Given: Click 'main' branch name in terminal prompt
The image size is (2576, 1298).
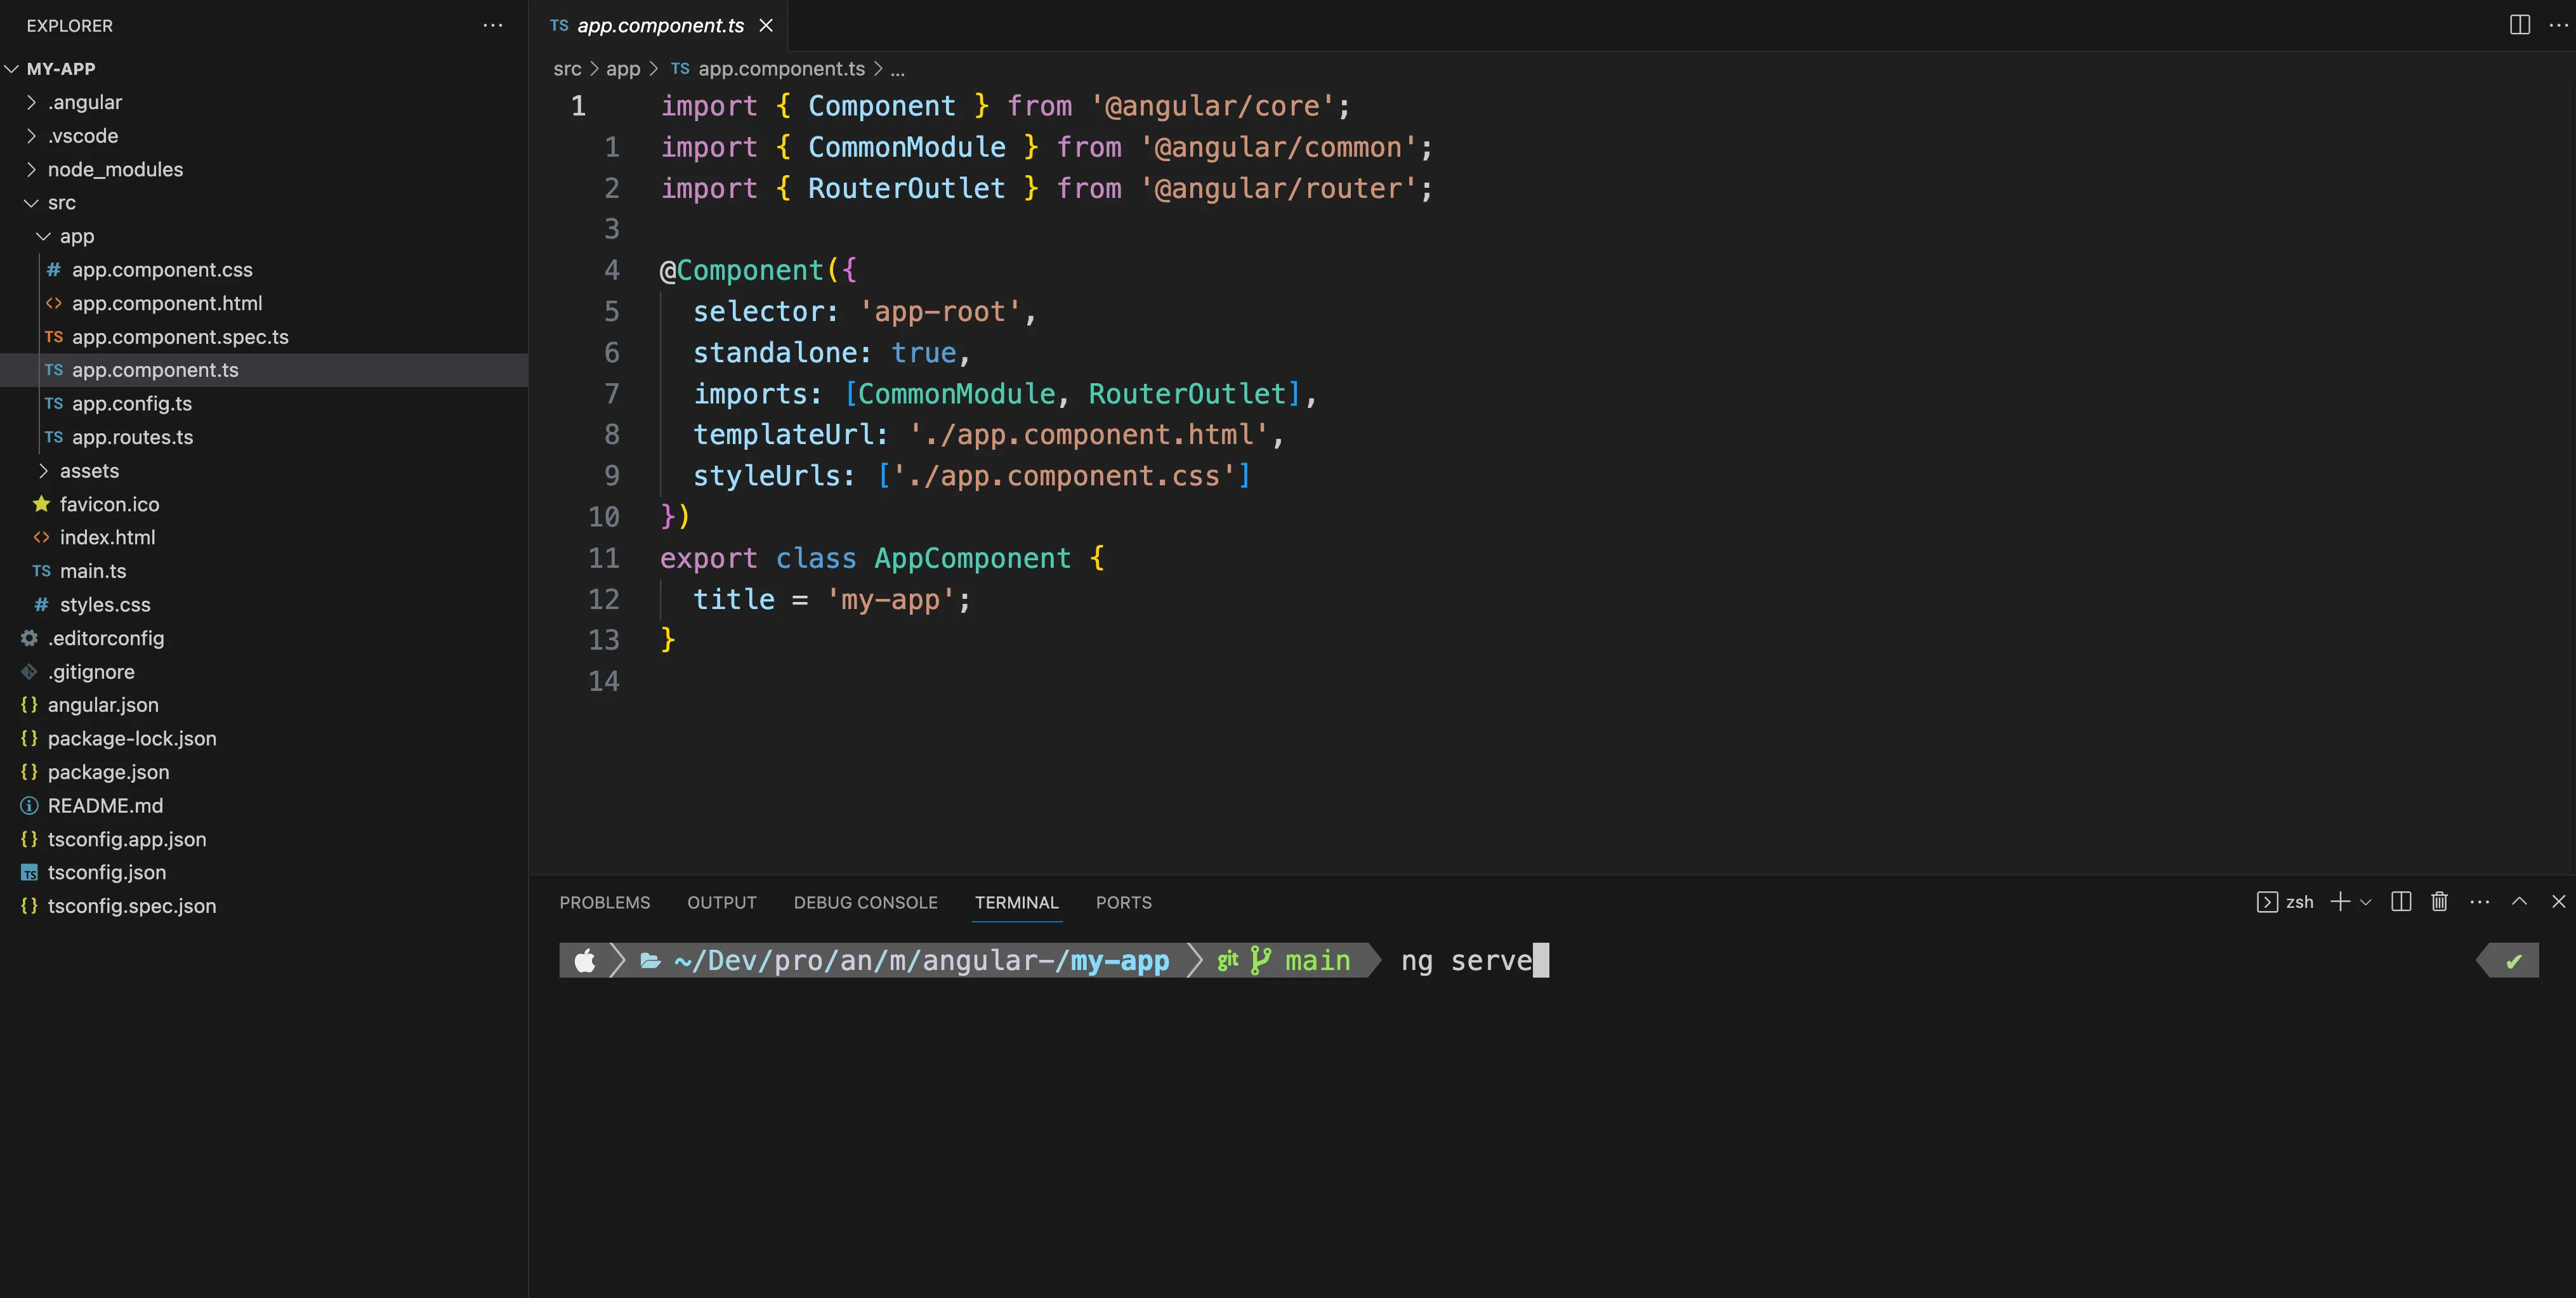Looking at the screenshot, I should [1317, 961].
